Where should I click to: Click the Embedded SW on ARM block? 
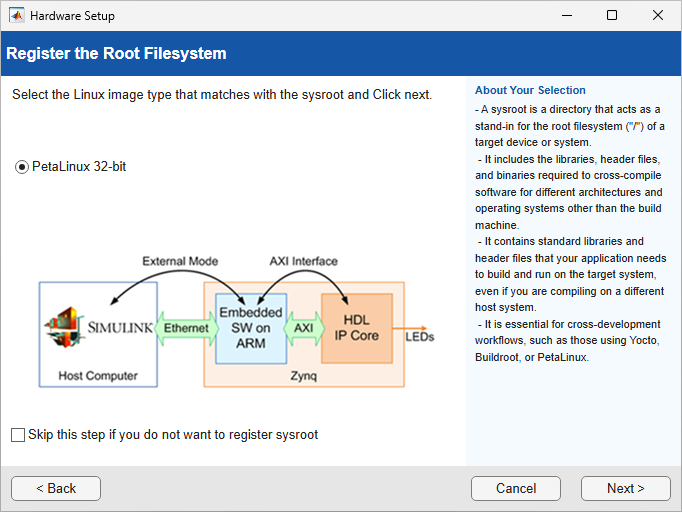(251, 328)
